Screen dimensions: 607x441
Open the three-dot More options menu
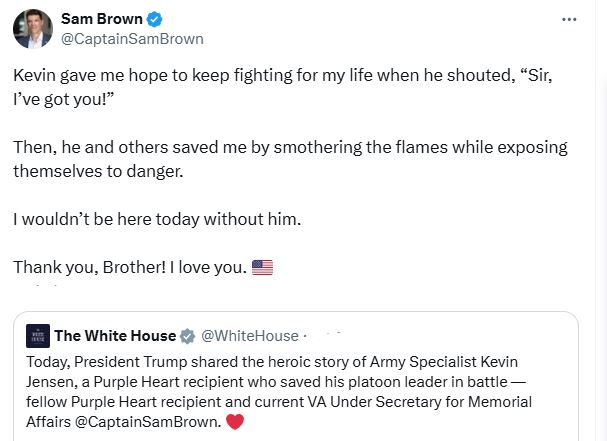569,19
